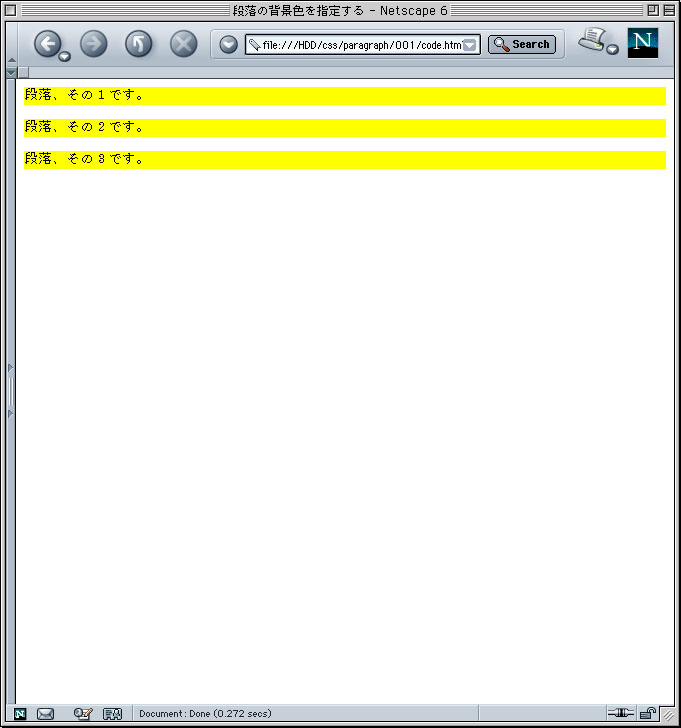Click the window title '段落の背景色を指定する - Netscape 6'

point(340,10)
